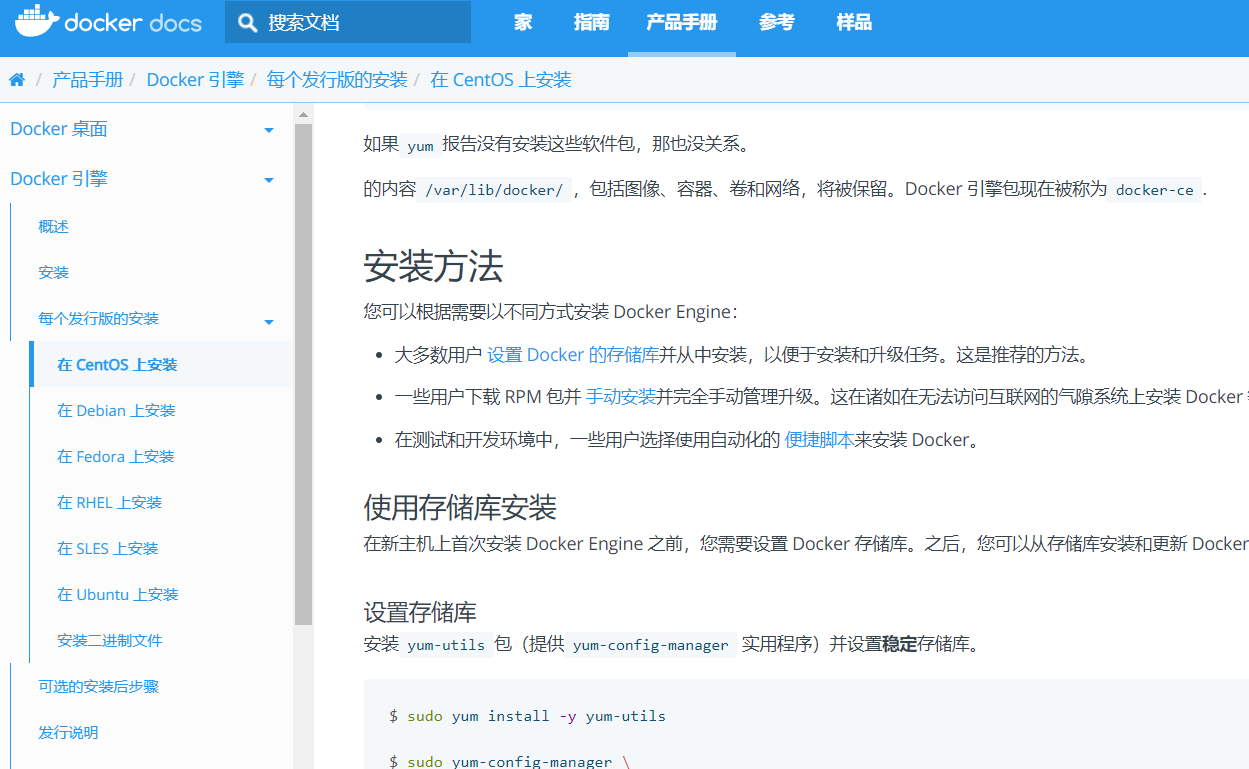The height and width of the screenshot is (769, 1249).
Task: Open the 参考 navigation tab
Action: 777,22
